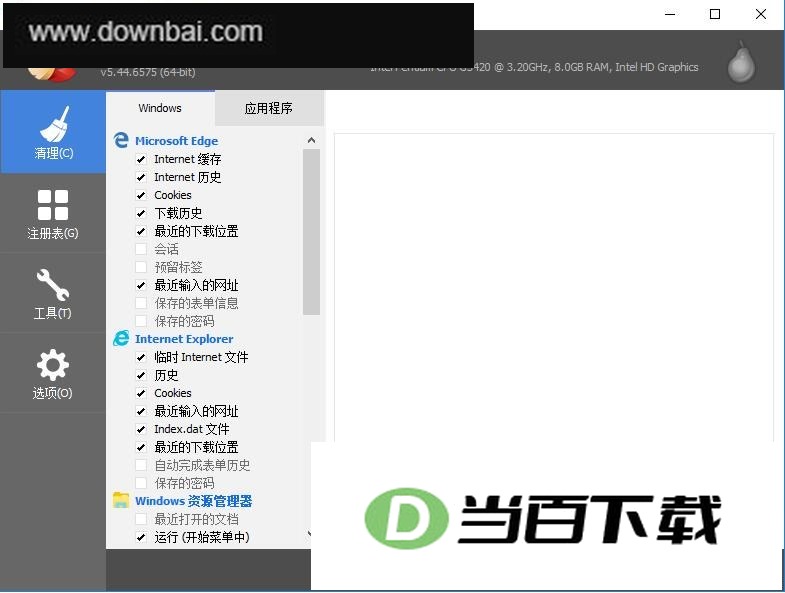Click the empty analysis results pane
The width and height of the screenshot is (785, 593).
pos(554,287)
